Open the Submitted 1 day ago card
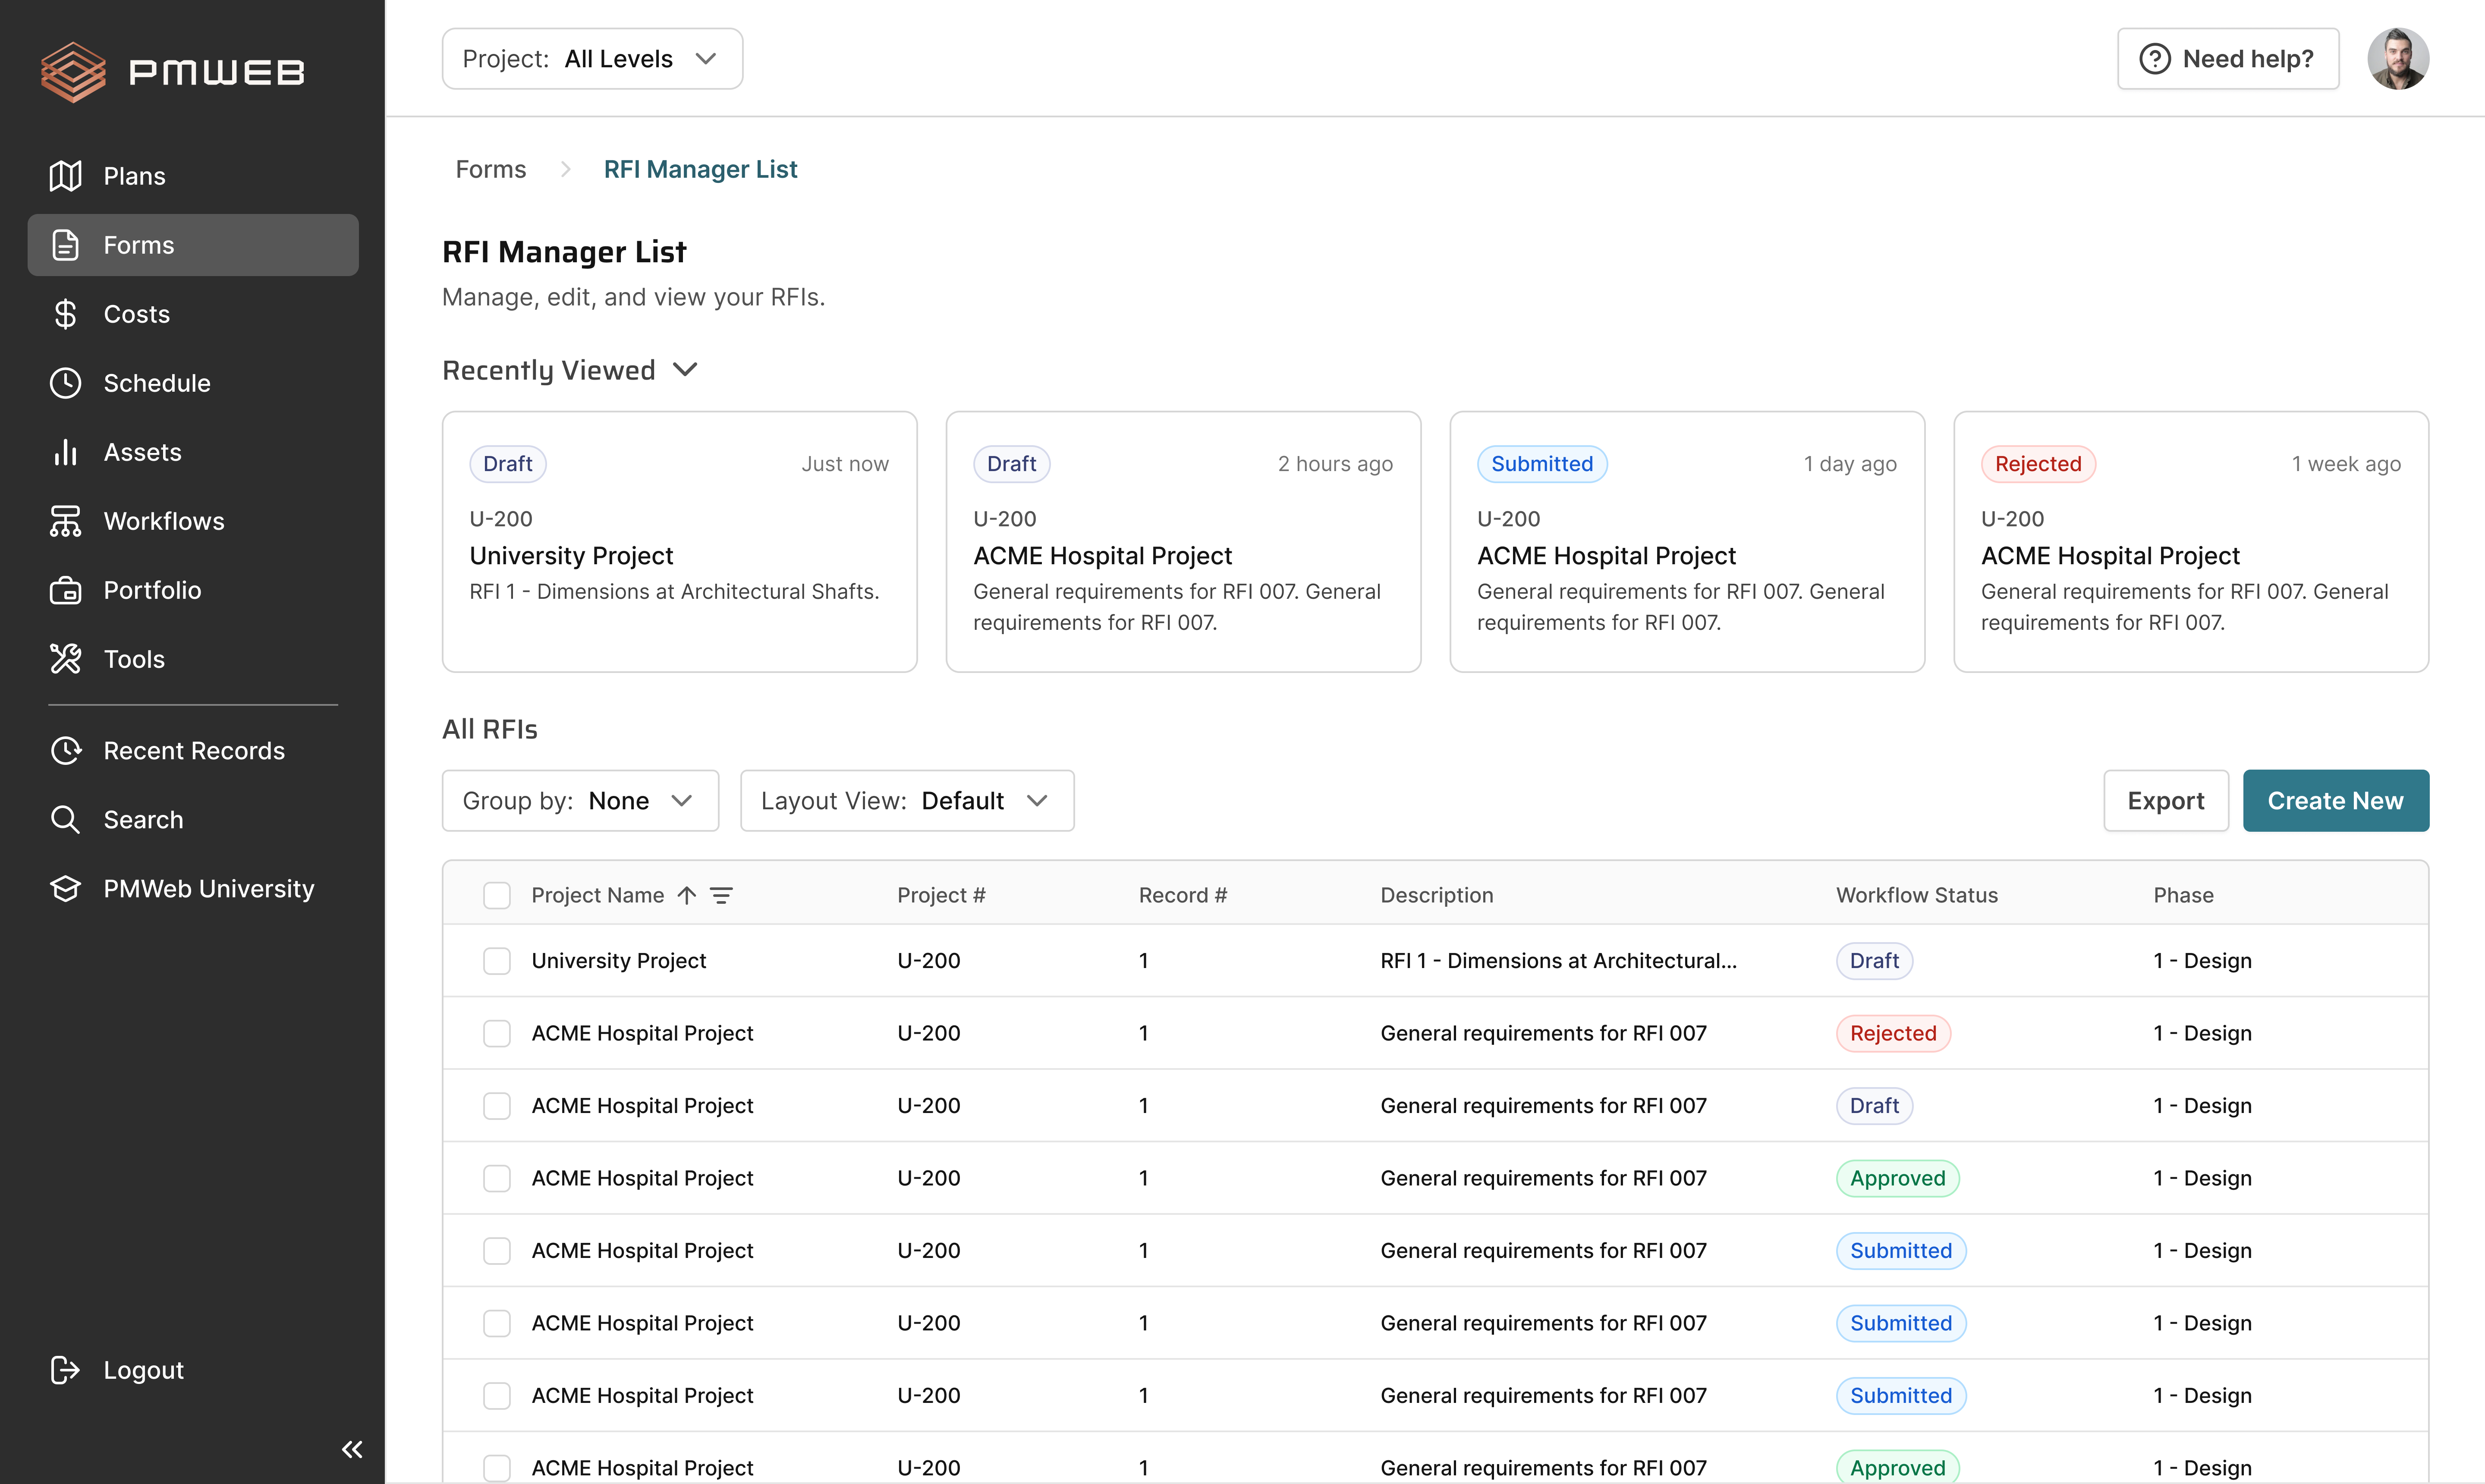 pos(1687,542)
